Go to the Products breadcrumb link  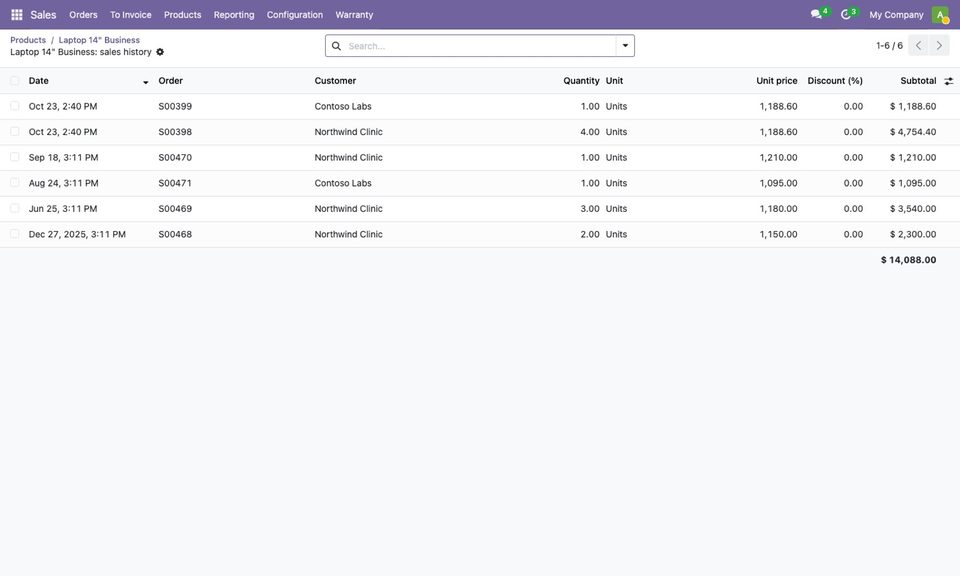pyautogui.click(x=28, y=40)
